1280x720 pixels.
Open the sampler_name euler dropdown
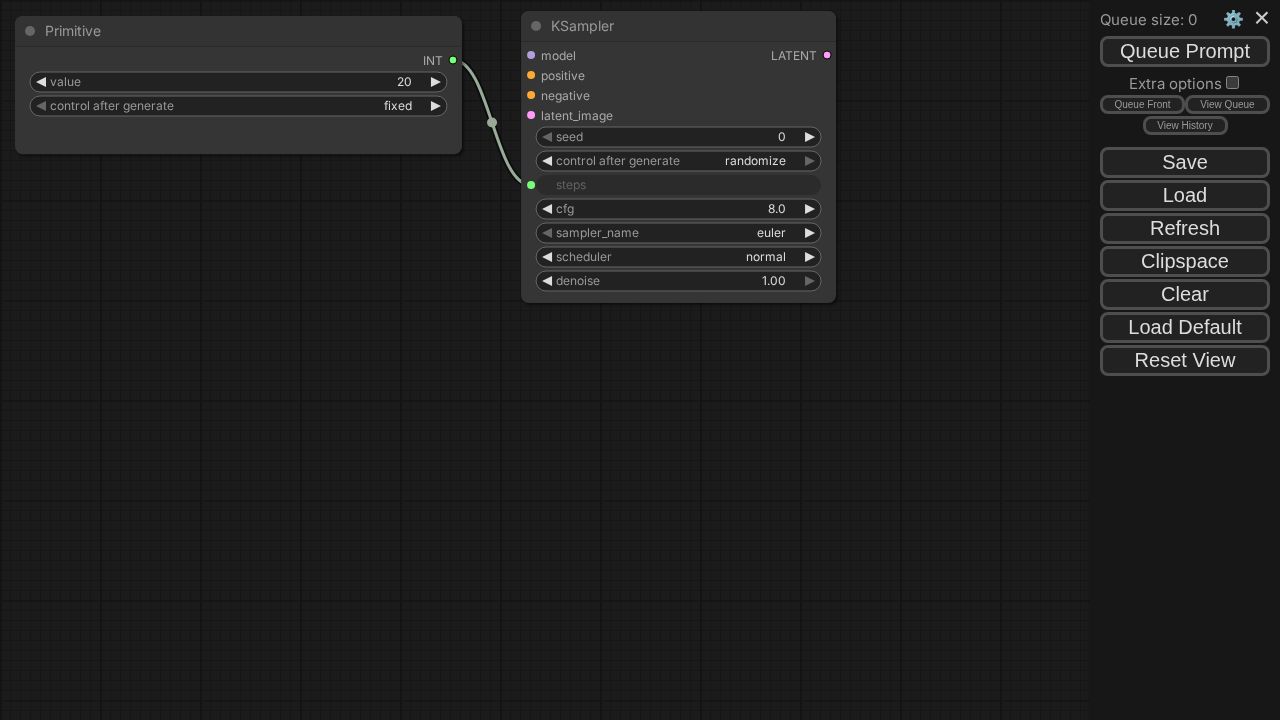point(678,233)
